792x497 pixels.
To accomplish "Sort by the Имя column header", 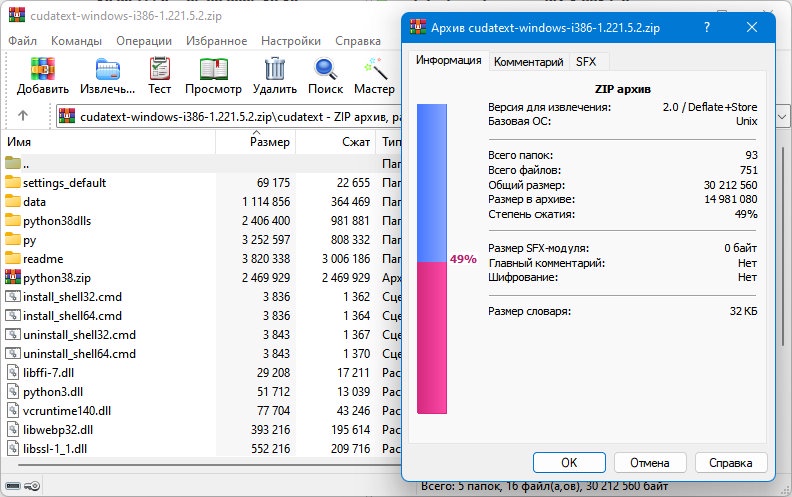I will (109, 142).
